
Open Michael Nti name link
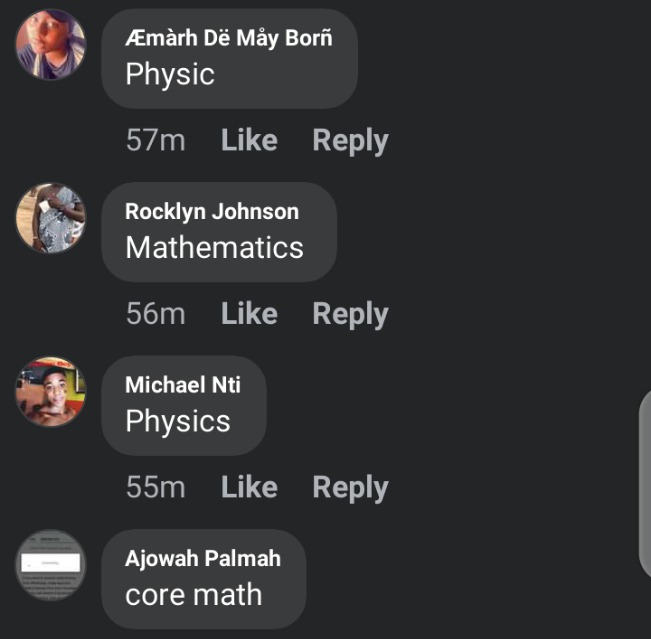pyautogui.click(x=183, y=385)
